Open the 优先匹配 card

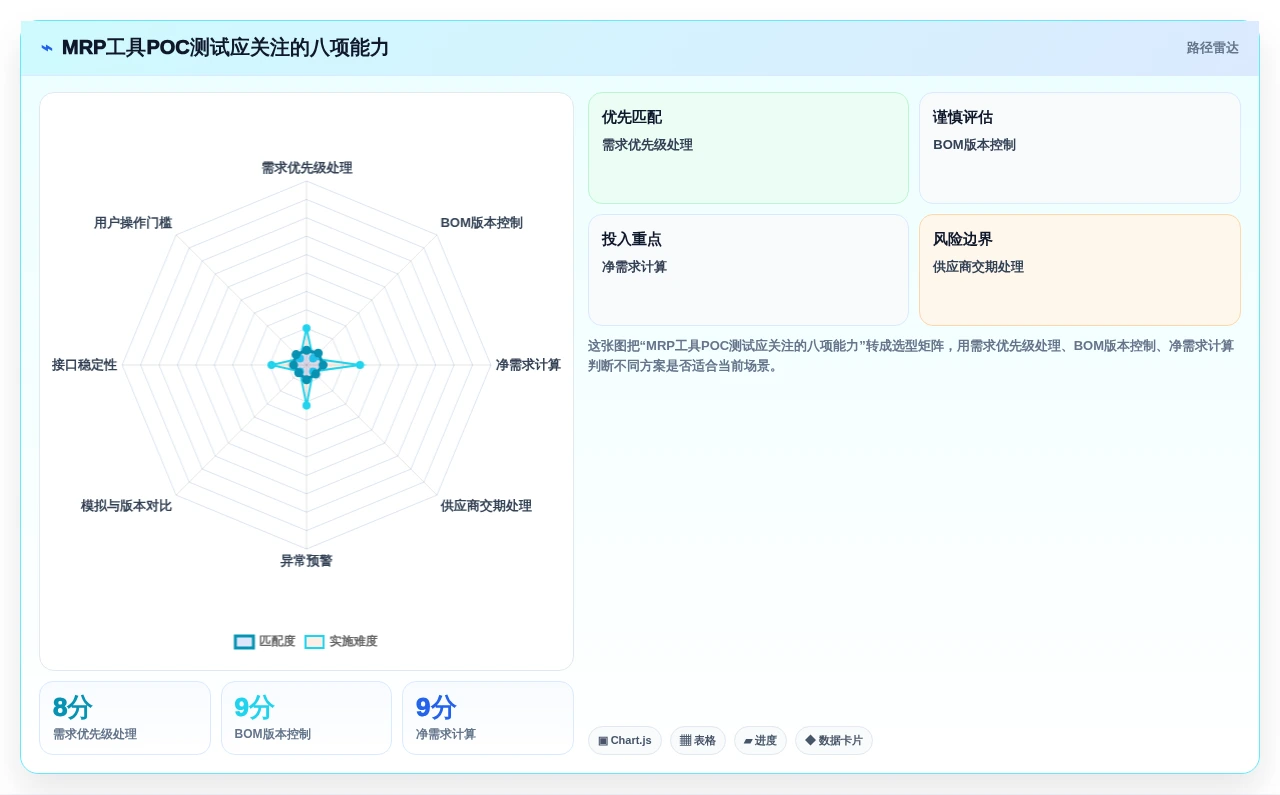pyautogui.click(x=748, y=148)
